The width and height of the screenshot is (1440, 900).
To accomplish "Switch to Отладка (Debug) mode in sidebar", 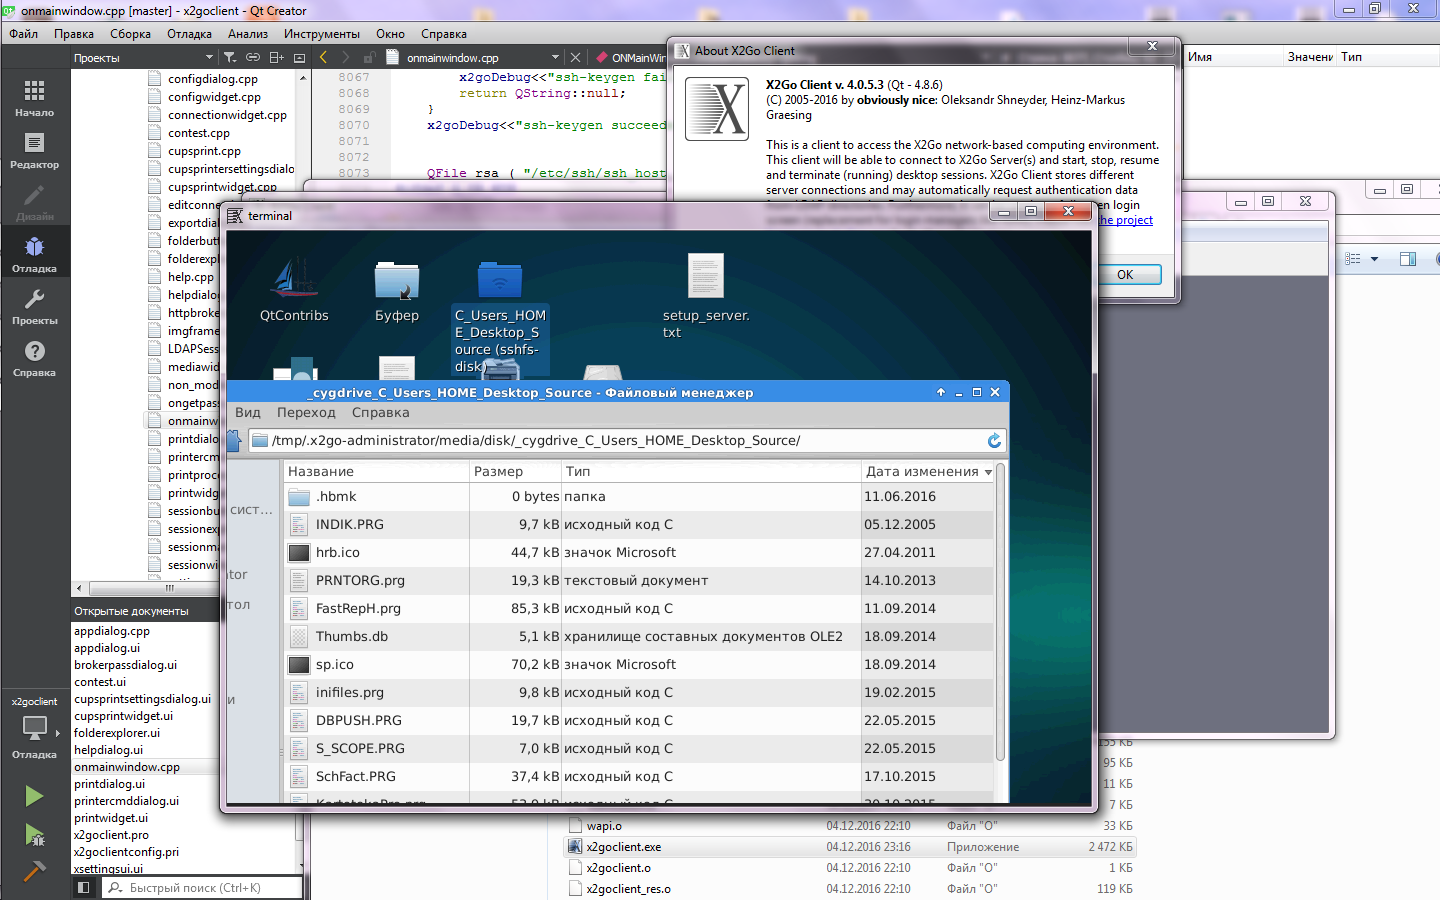I will click(x=34, y=254).
